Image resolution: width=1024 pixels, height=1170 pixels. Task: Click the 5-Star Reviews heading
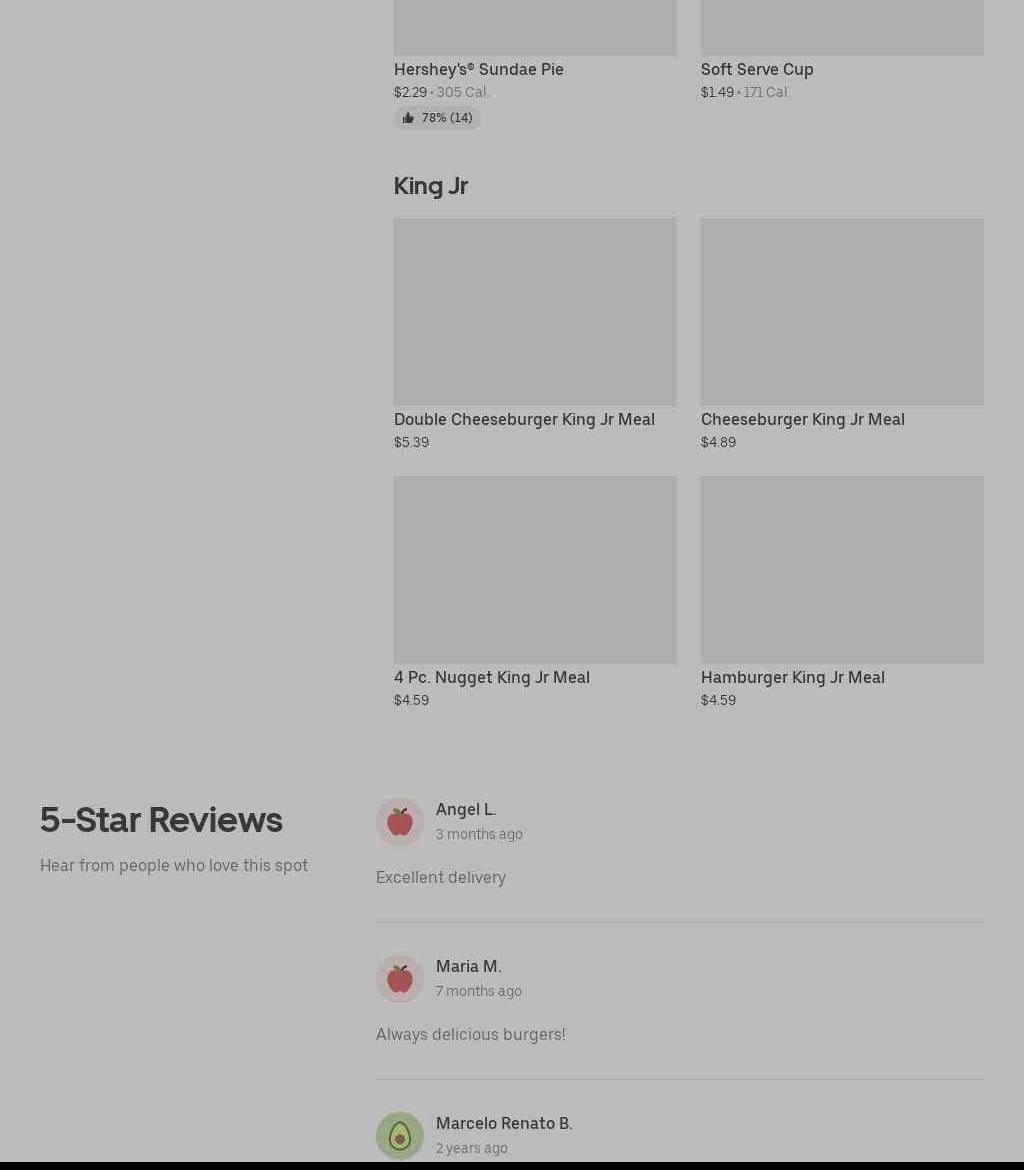coord(161,819)
